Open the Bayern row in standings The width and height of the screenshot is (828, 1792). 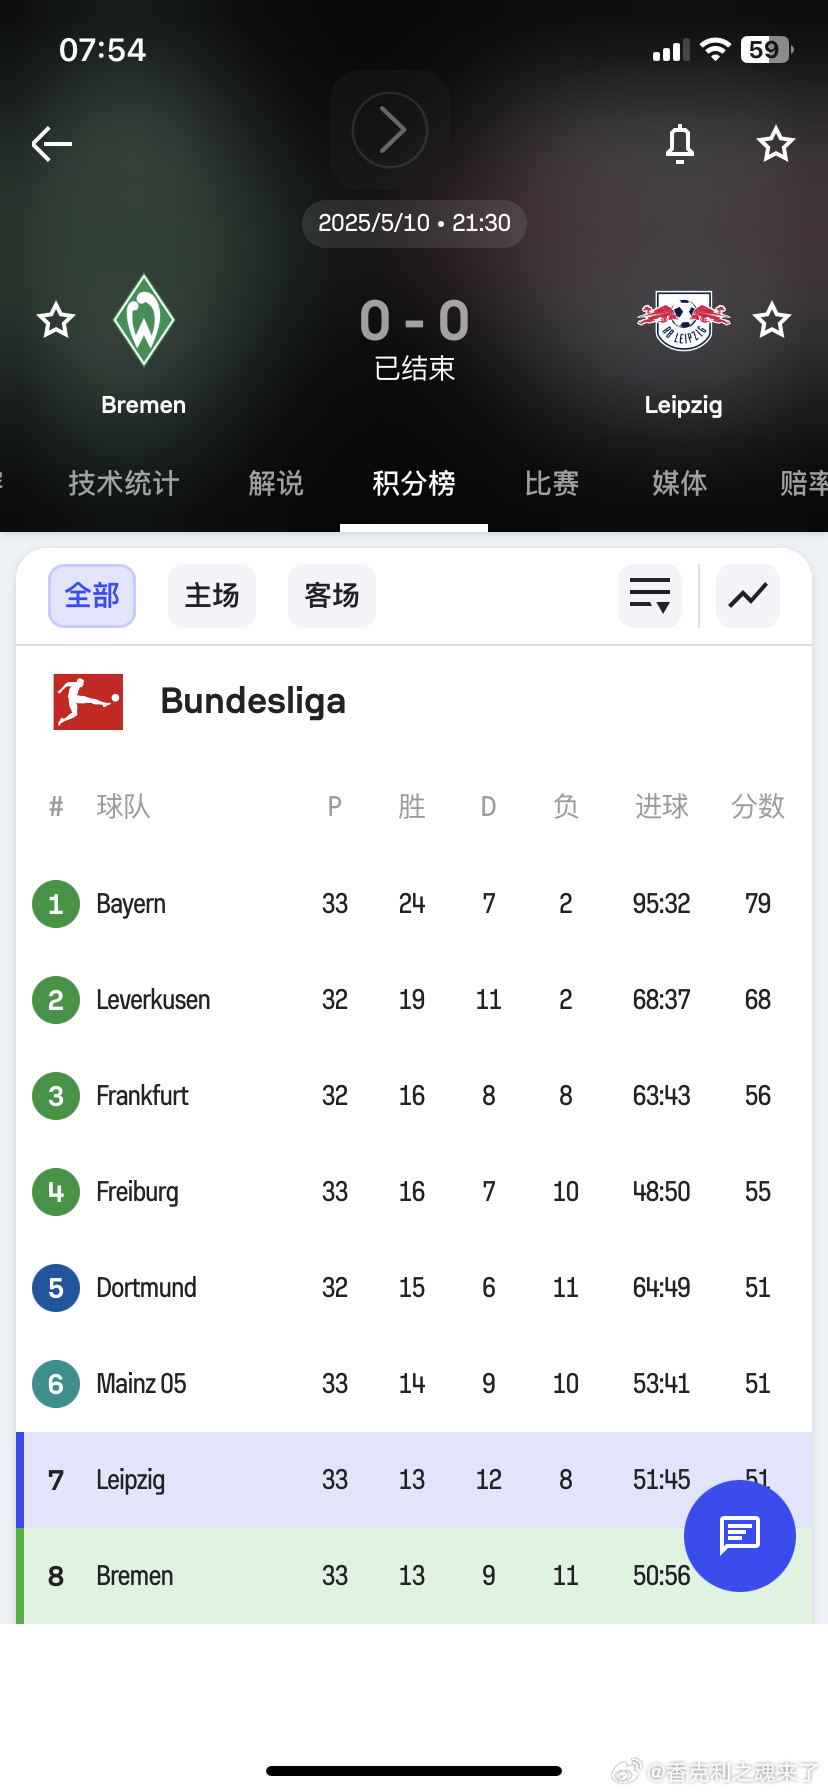414,904
